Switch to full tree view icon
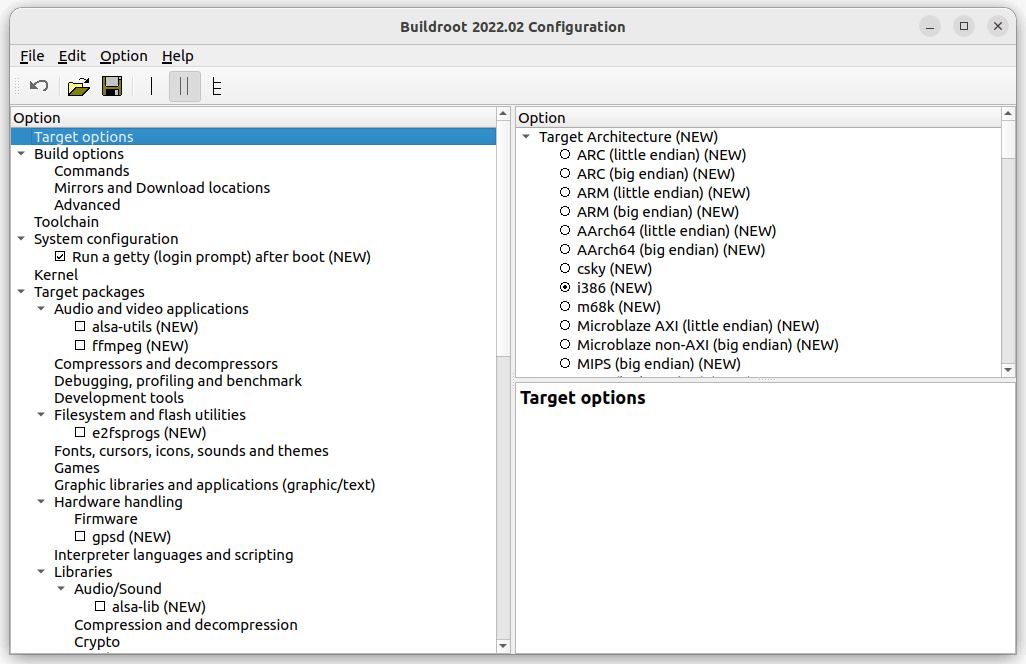Screen dimensions: 1026x664 click(217, 87)
